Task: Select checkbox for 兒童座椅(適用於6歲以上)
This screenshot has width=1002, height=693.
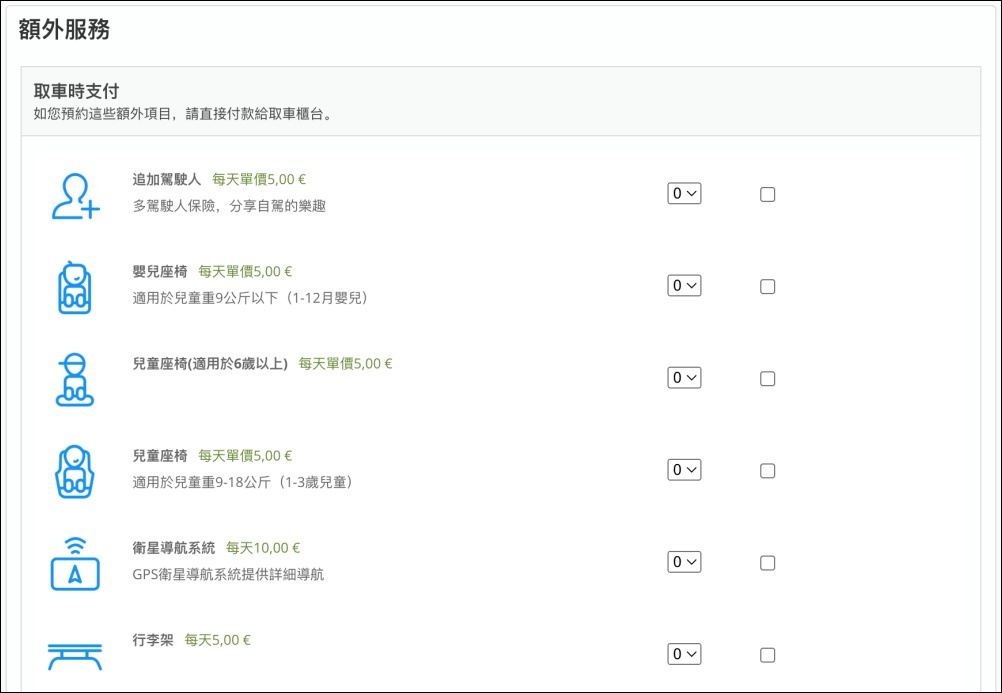Action: pyautogui.click(x=767, y=378)
